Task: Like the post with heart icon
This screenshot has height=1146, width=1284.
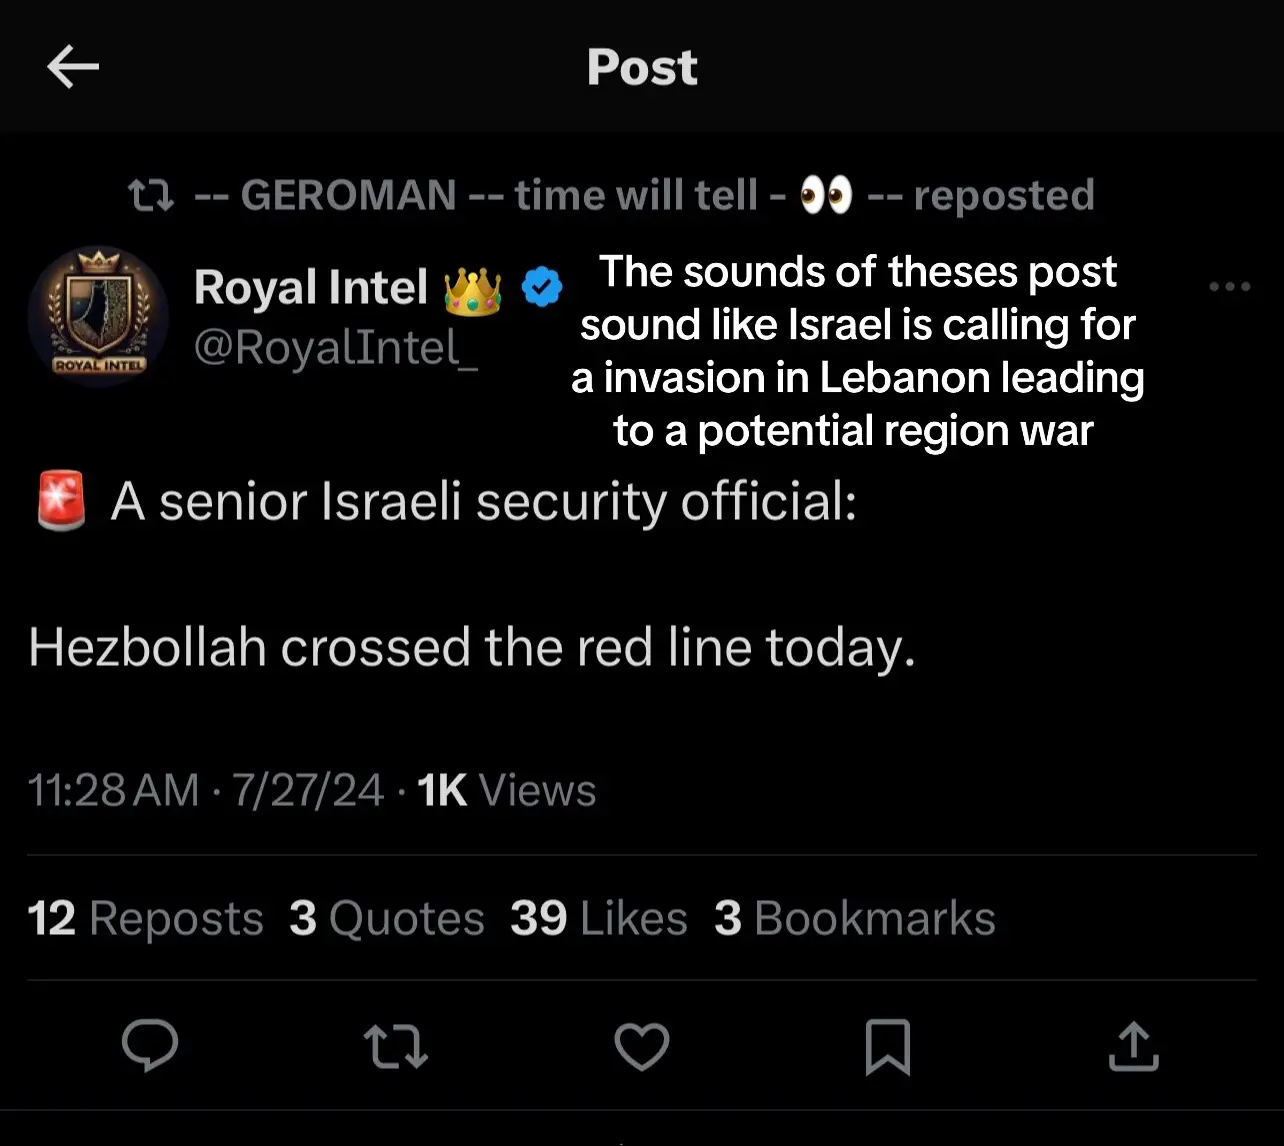Action: coord(641,1046)
